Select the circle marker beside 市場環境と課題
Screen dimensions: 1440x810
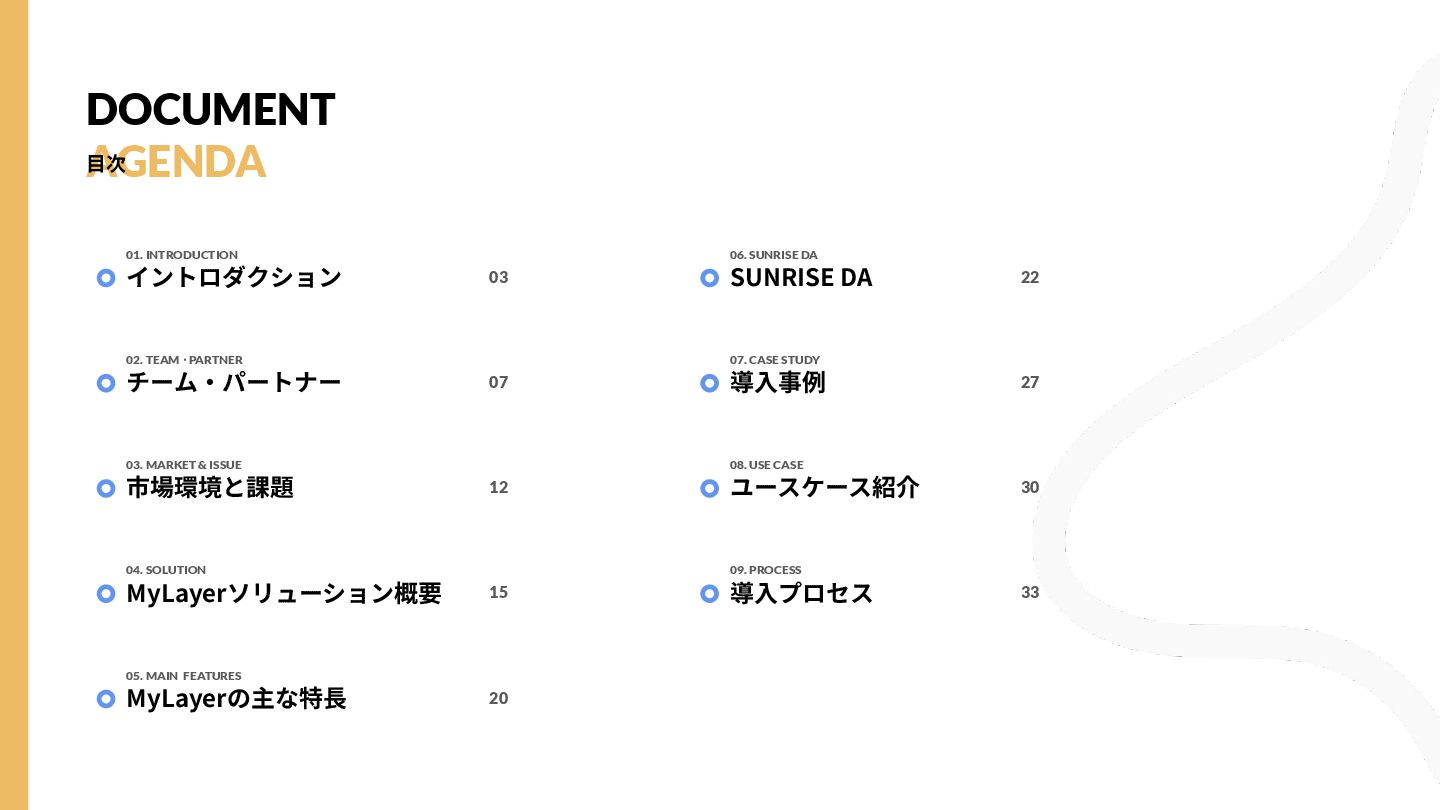pyautogui.click(x=106, y=488)
